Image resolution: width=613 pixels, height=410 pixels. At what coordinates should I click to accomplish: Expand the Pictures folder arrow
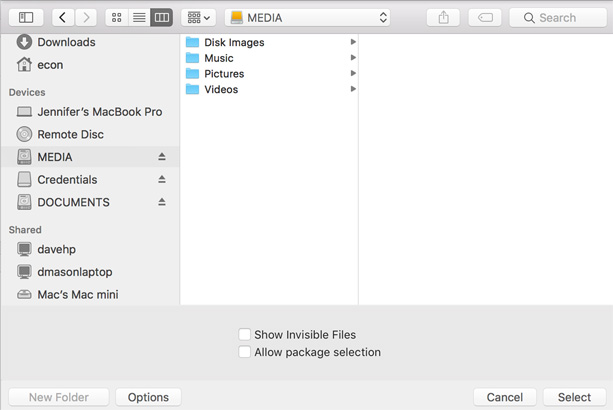click(x=353, y=73)
